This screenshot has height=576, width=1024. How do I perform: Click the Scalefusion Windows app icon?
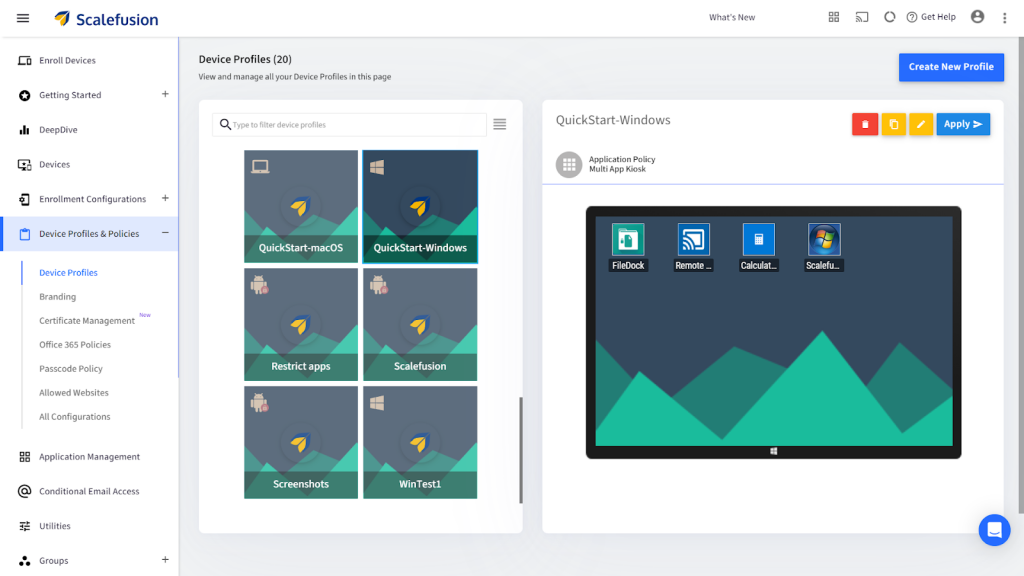coord(824,240)
